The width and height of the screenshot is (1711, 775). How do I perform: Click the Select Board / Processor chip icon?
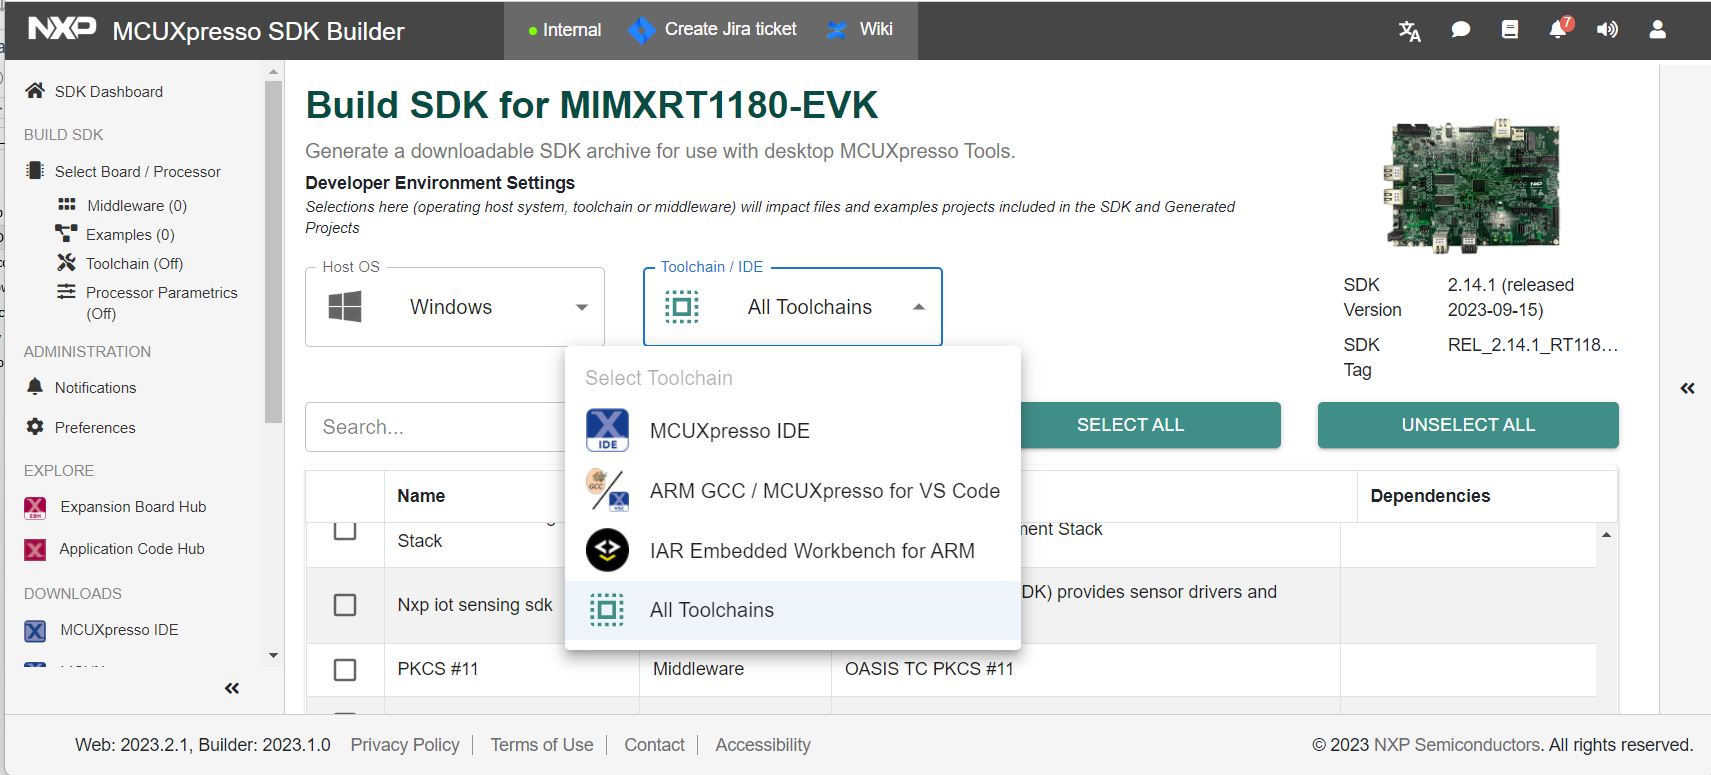[35, 171]
